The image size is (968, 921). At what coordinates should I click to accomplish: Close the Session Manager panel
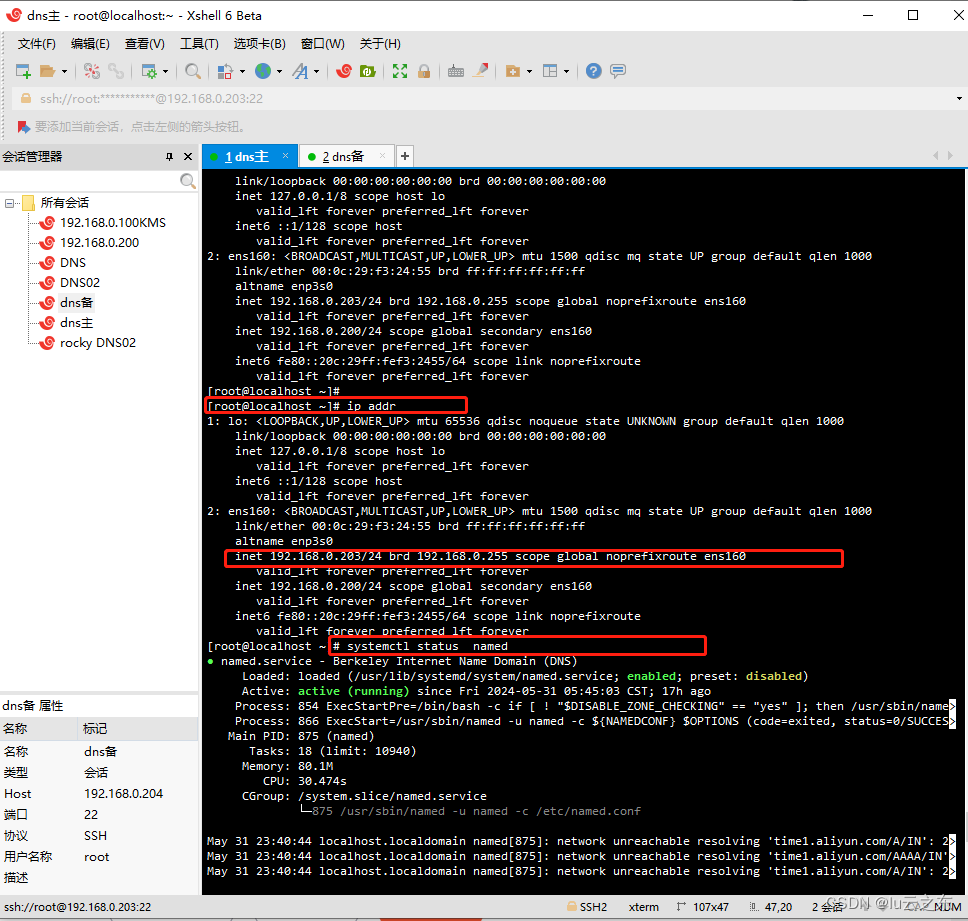click(187, 157)
